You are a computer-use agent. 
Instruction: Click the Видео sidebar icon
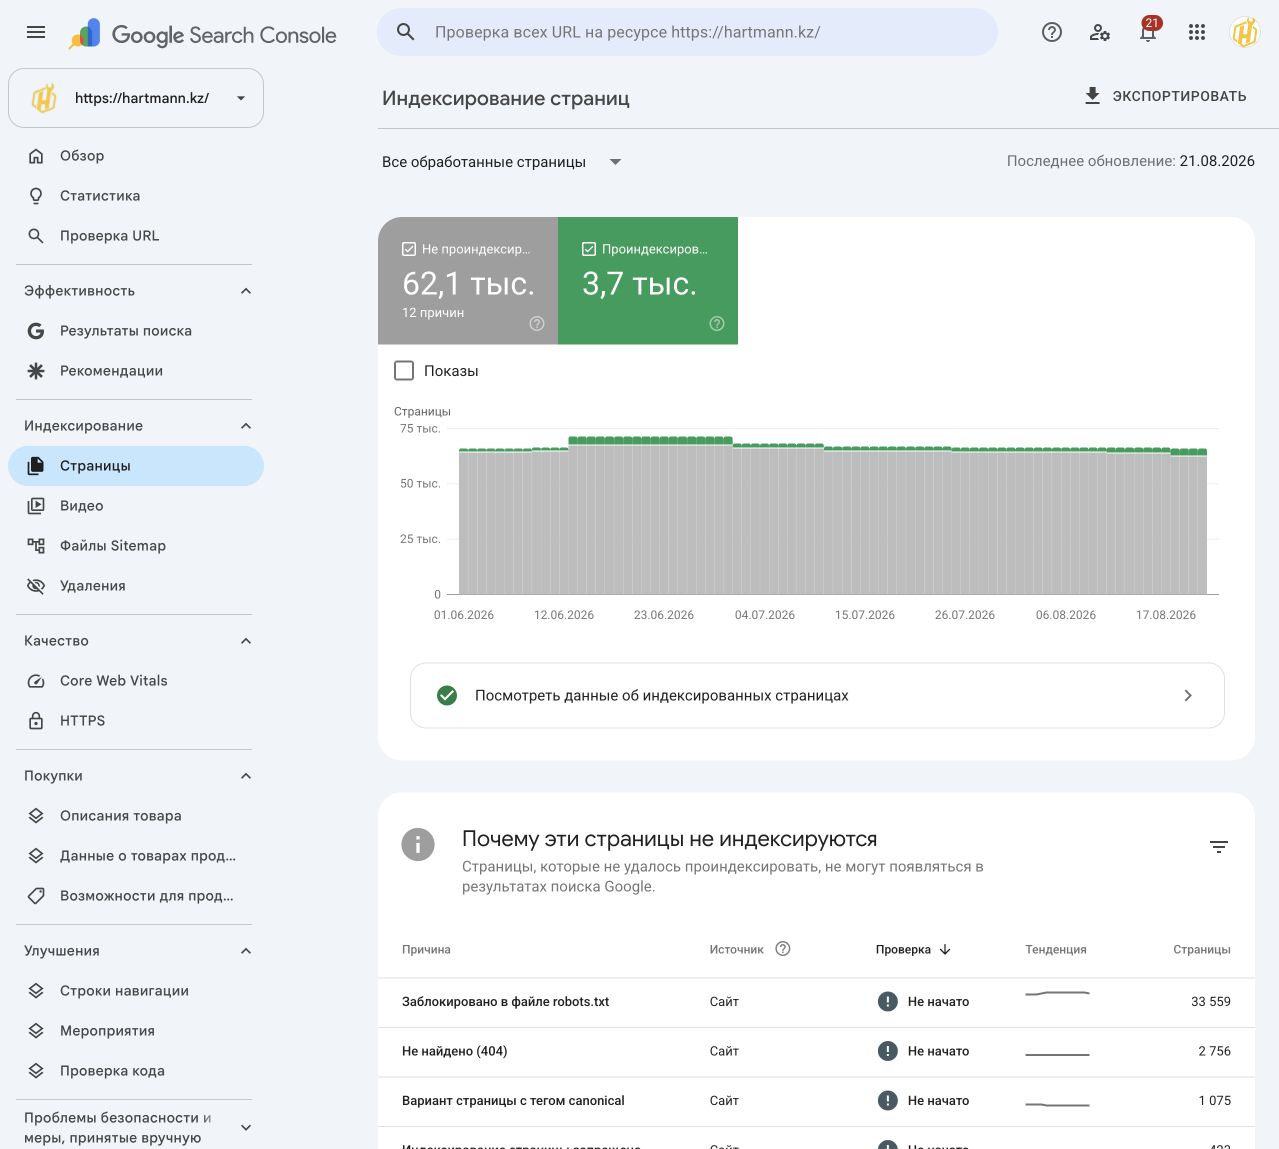click(36, 506)
